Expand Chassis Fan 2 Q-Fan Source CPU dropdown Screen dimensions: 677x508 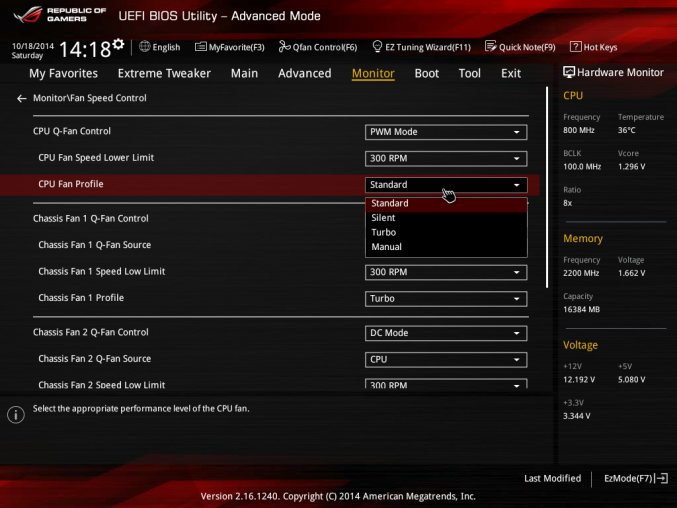point(446,360)
